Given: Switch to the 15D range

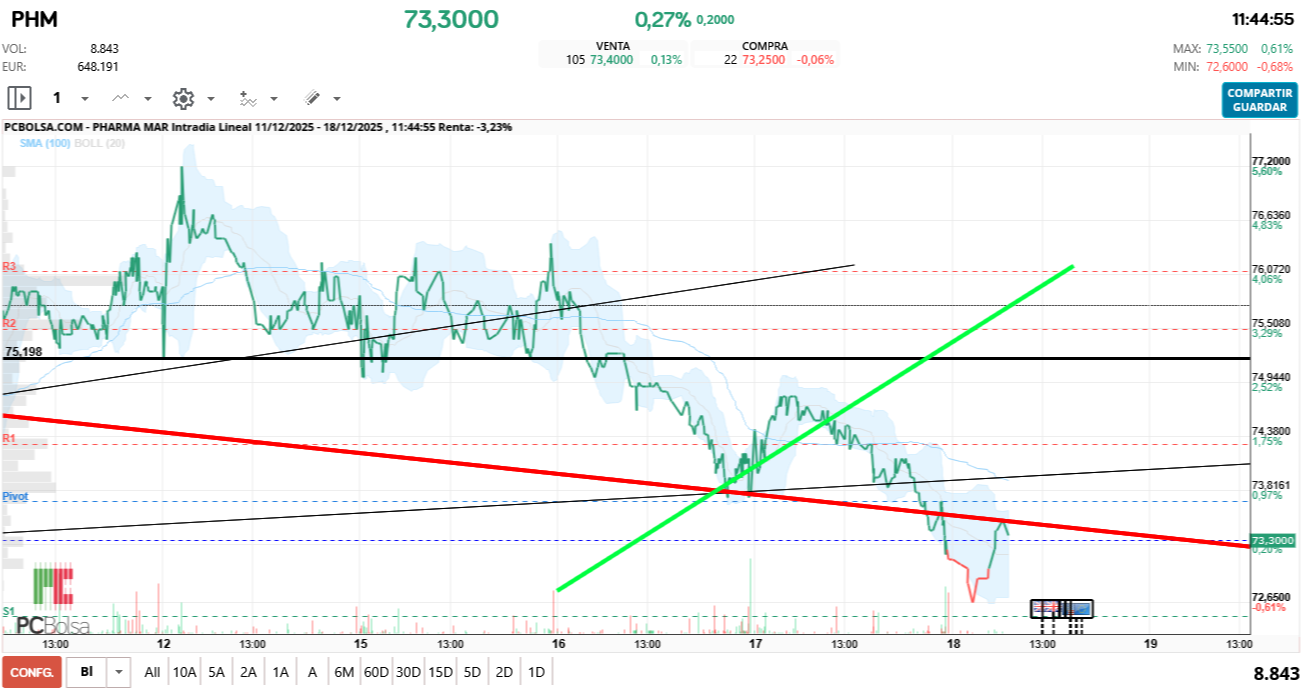Looking at the screenshot, I should point(440,672).
